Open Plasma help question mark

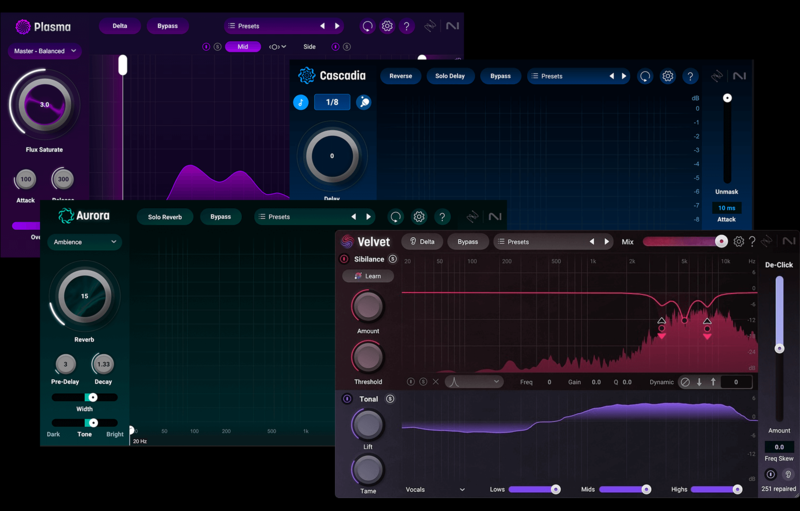tap(407, 26)
